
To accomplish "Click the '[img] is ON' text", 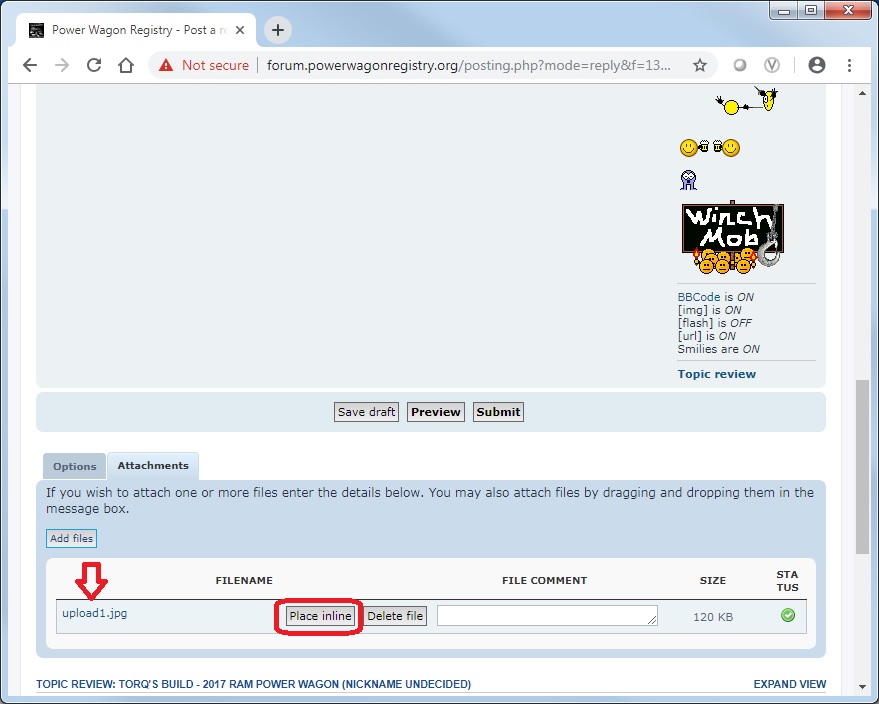I will (x=709, y=310).
